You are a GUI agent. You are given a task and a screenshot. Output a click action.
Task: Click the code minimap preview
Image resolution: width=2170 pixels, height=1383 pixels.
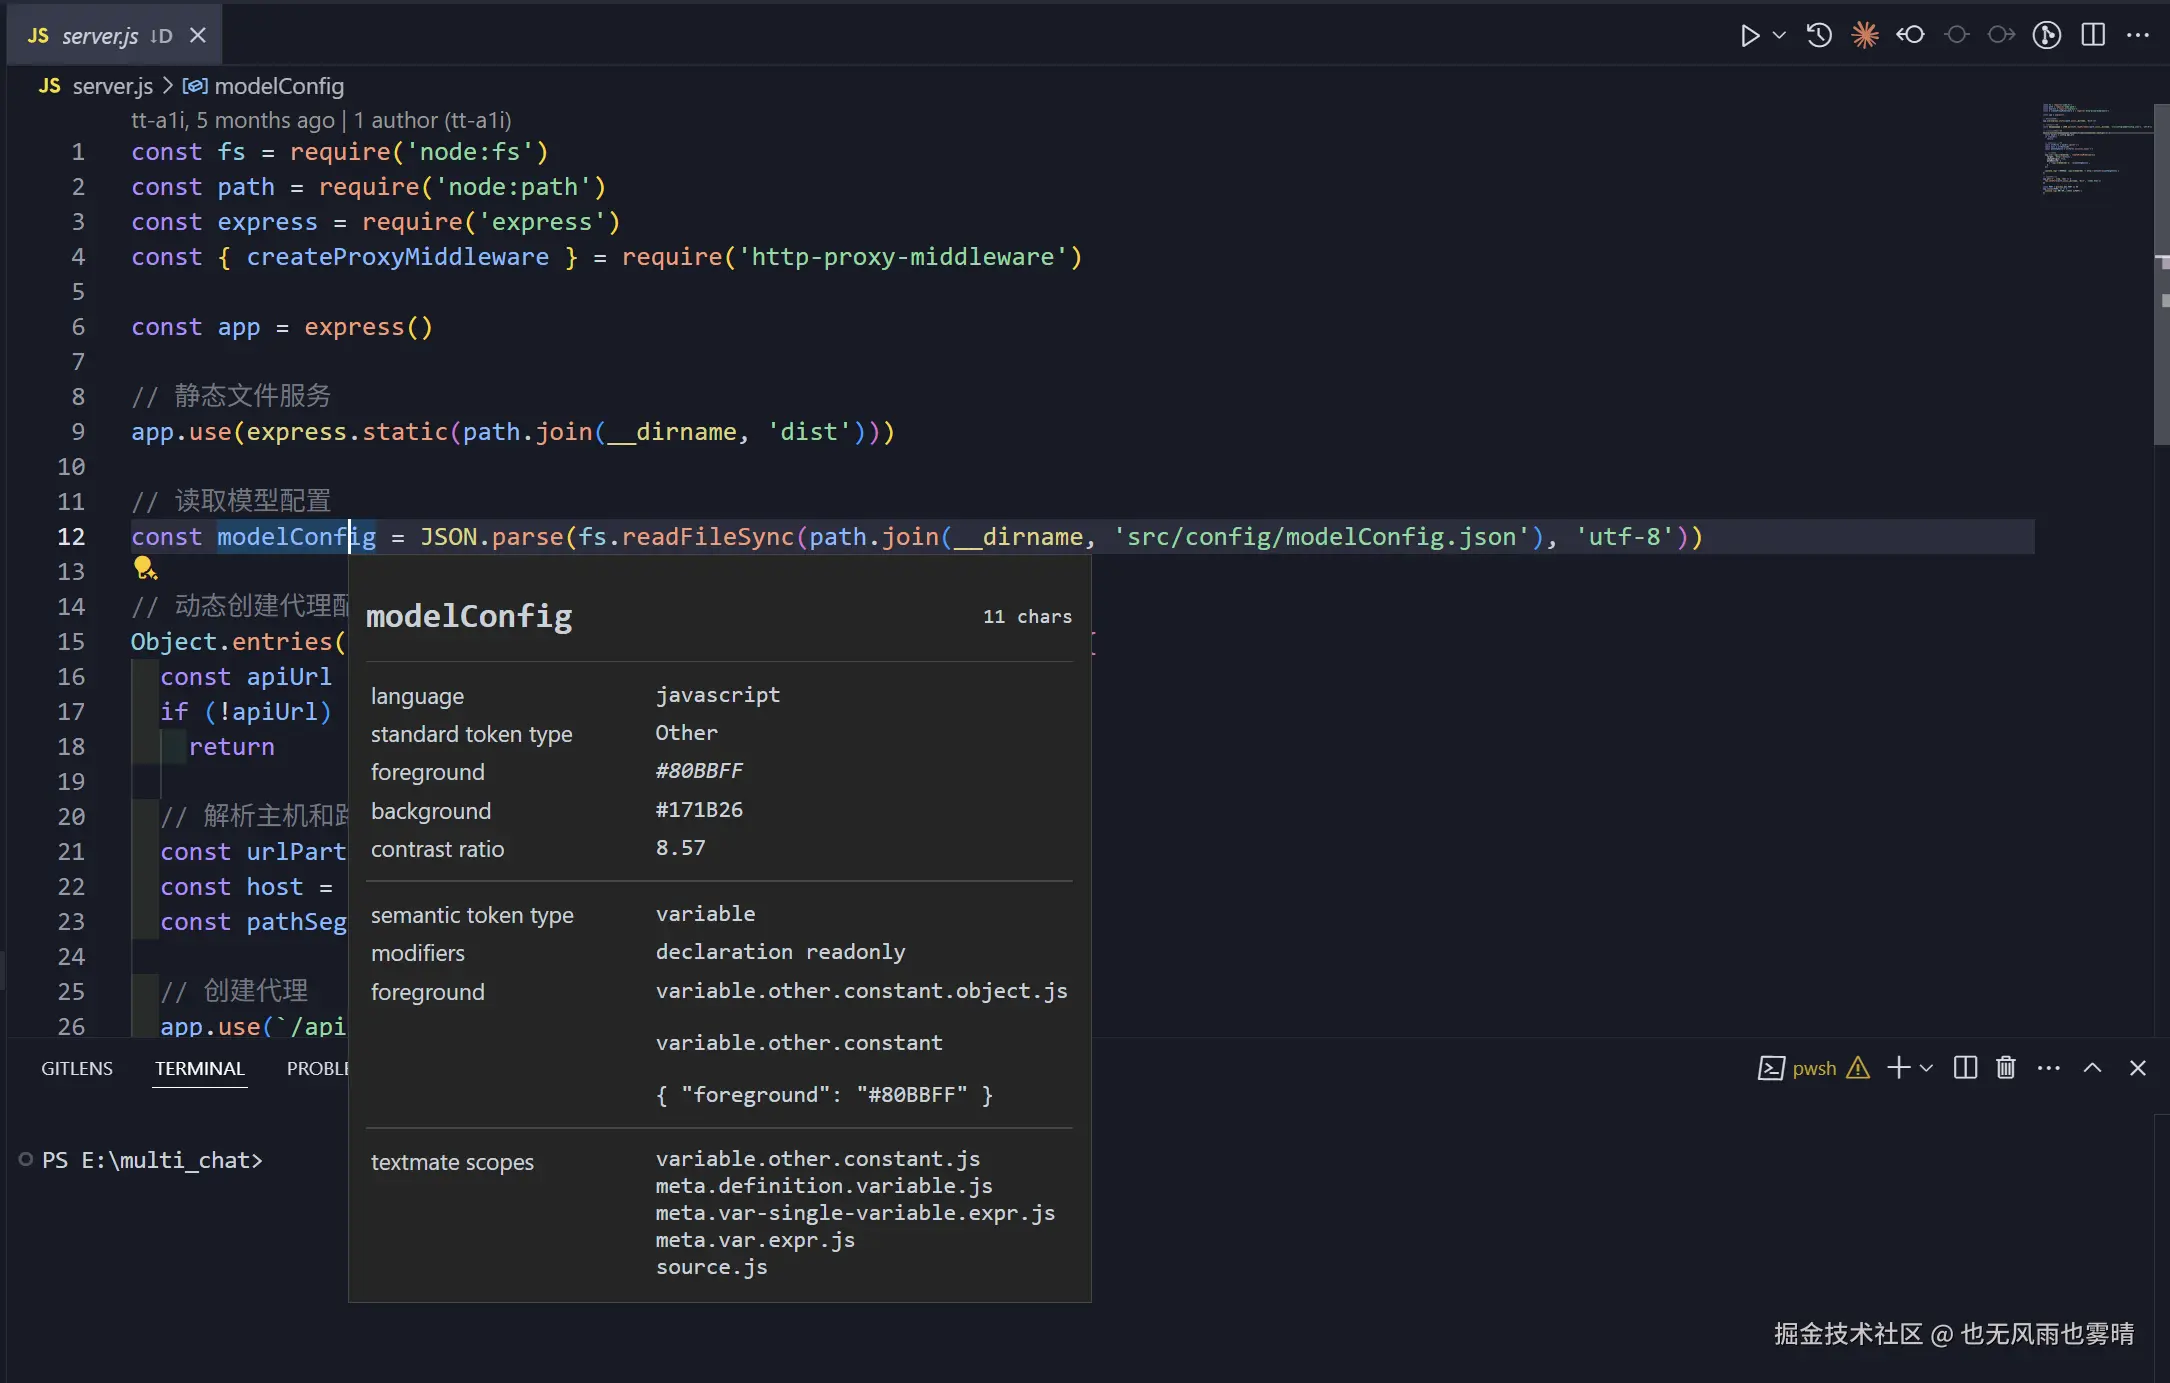(x=2090, y=148)
